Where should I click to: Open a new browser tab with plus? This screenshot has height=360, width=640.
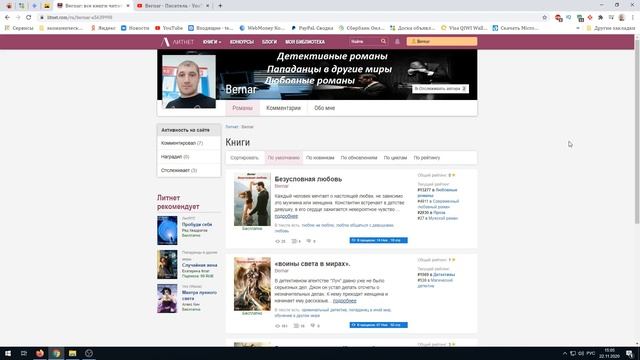(x=220, y=6)
